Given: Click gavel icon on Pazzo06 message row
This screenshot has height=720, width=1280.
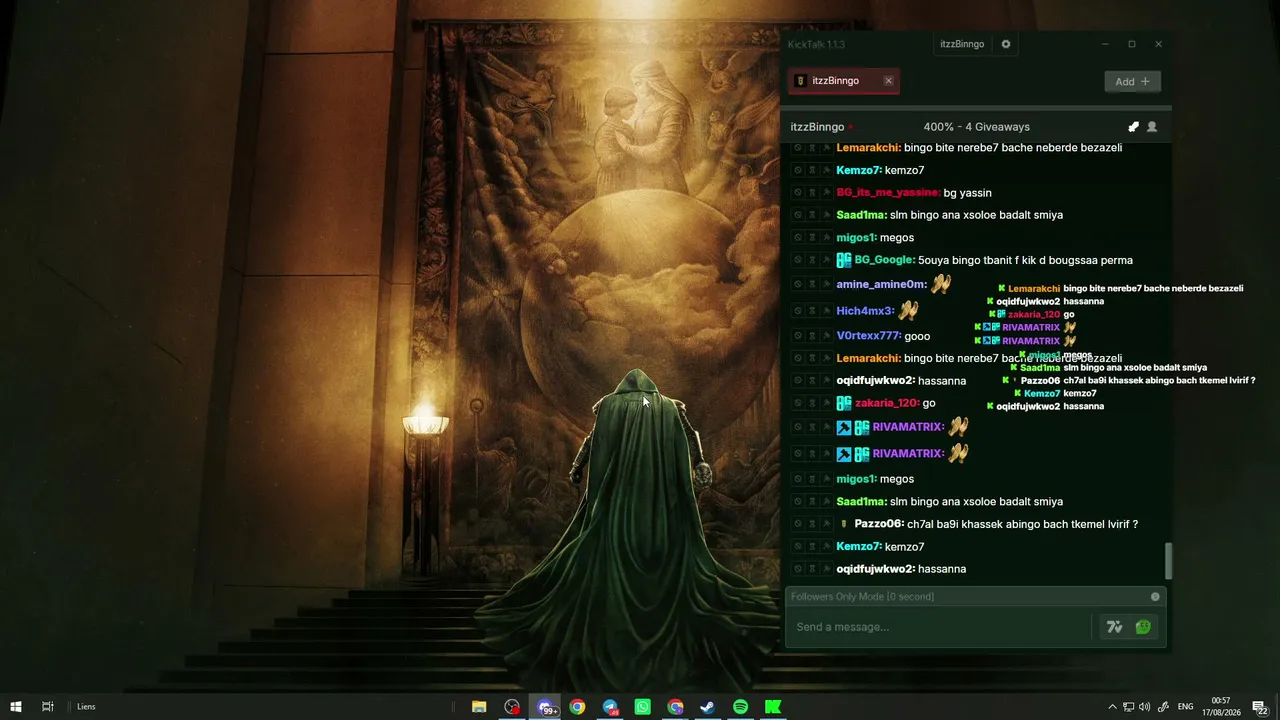Looking at the screenshot, I should (x=826, y=524).
